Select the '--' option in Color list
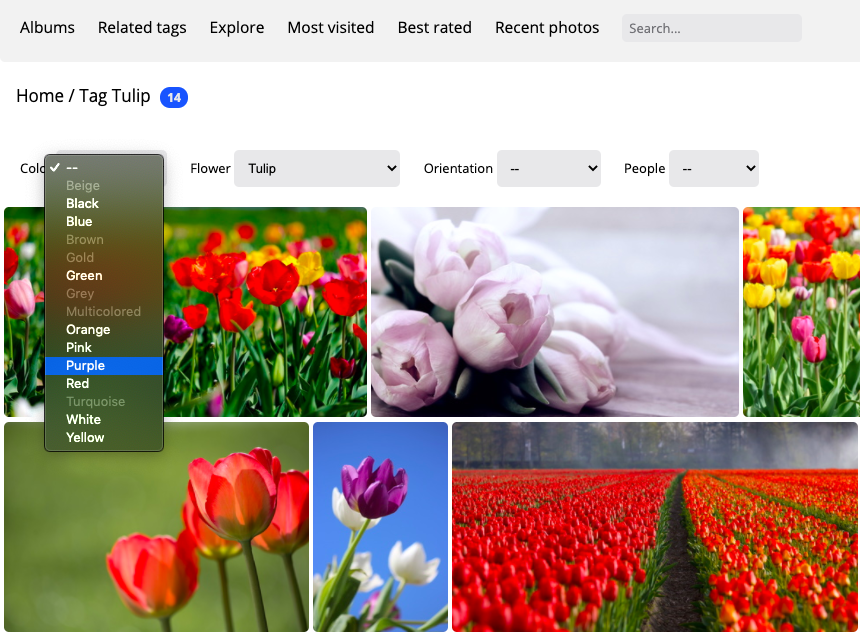860x636 pixels. 104,167
